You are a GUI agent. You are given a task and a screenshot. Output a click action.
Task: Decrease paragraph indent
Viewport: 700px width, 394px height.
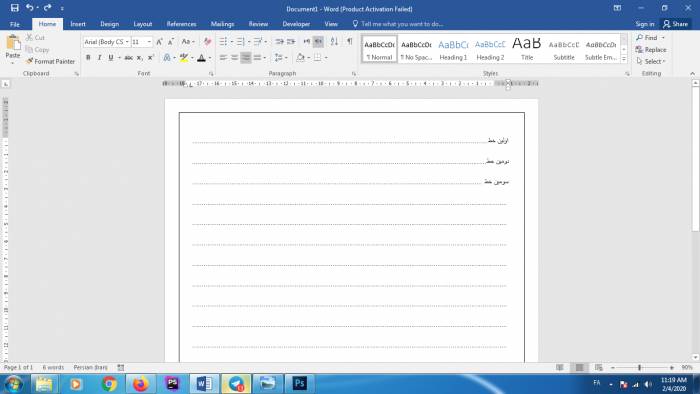click(x=279, y=41)
